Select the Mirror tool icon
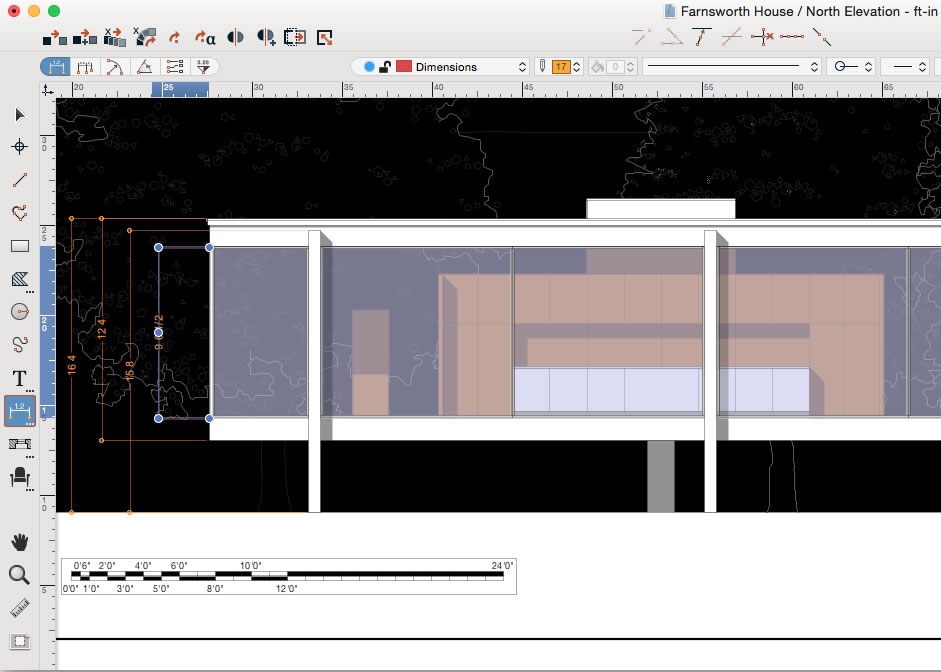Viewport: 941px width, 672px height. click(x=235, y=37)
